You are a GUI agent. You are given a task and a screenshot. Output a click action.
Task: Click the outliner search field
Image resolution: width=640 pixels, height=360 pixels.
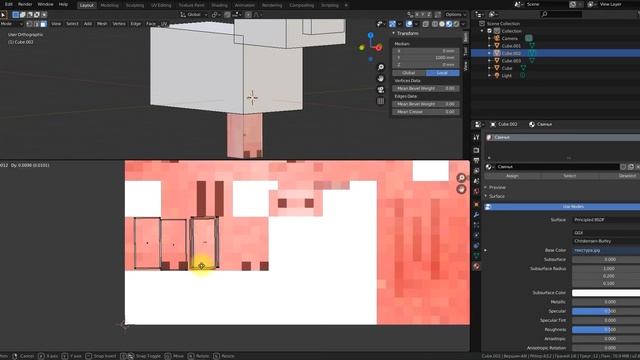pos(561,14)
